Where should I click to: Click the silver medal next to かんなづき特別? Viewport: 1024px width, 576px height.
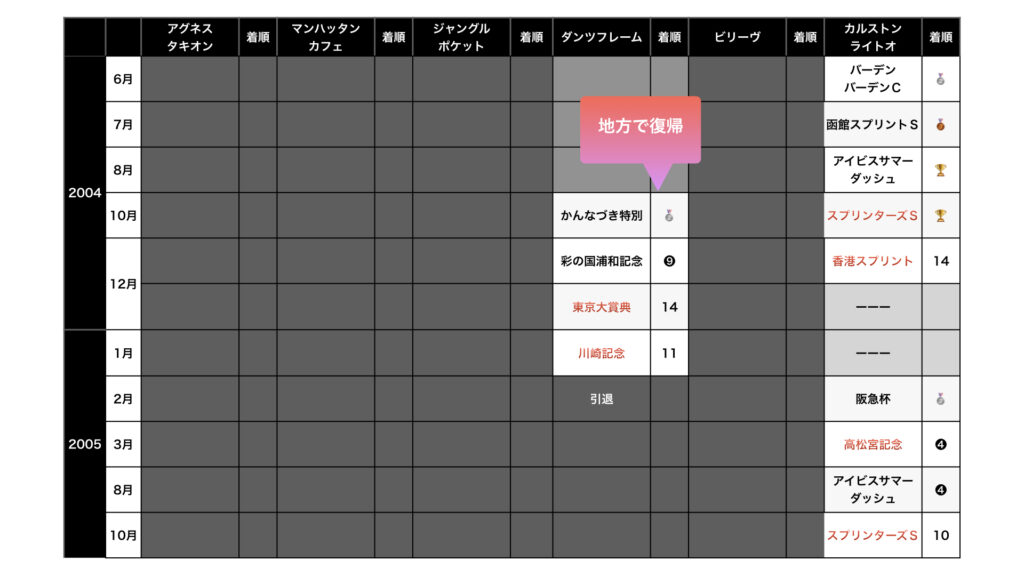(669, 215)
